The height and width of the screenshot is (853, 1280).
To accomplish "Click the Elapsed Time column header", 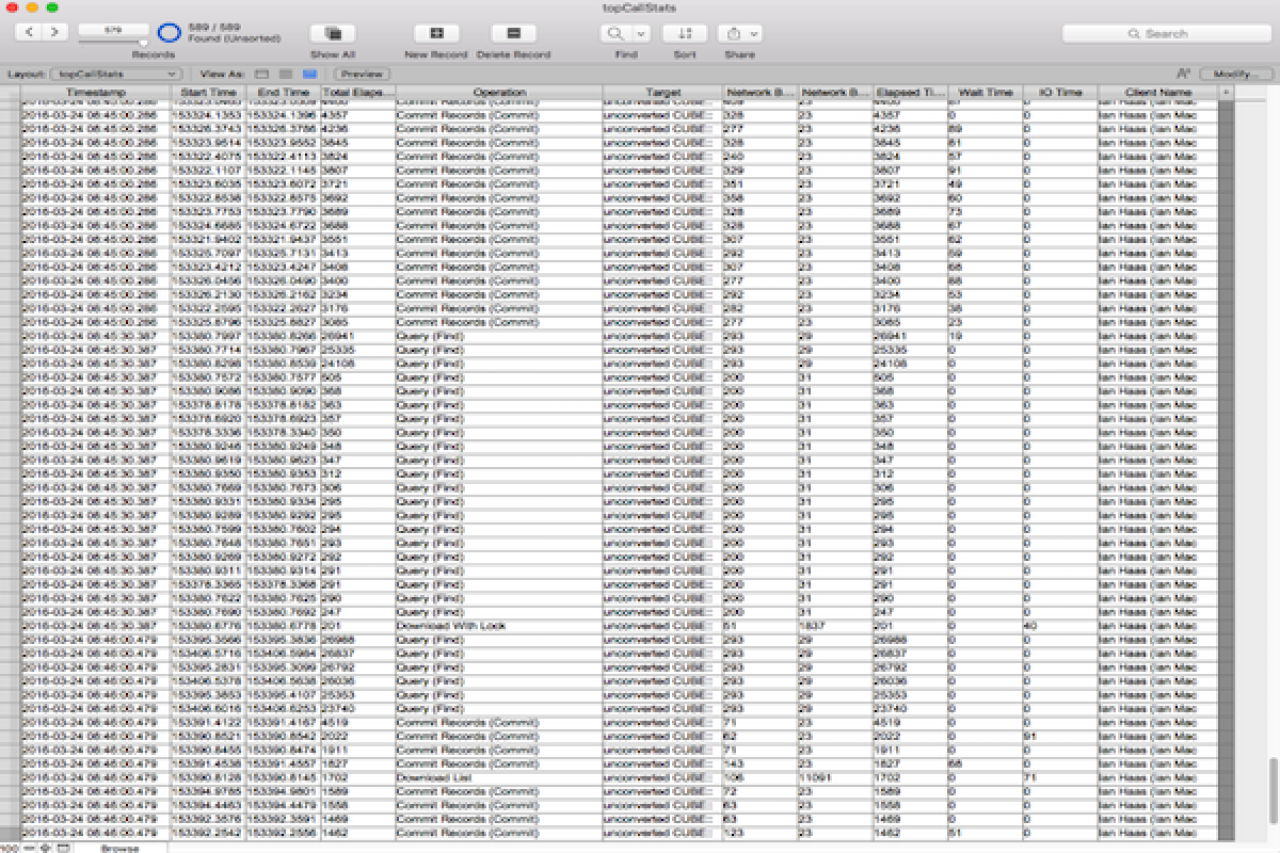I will (910, 92).
